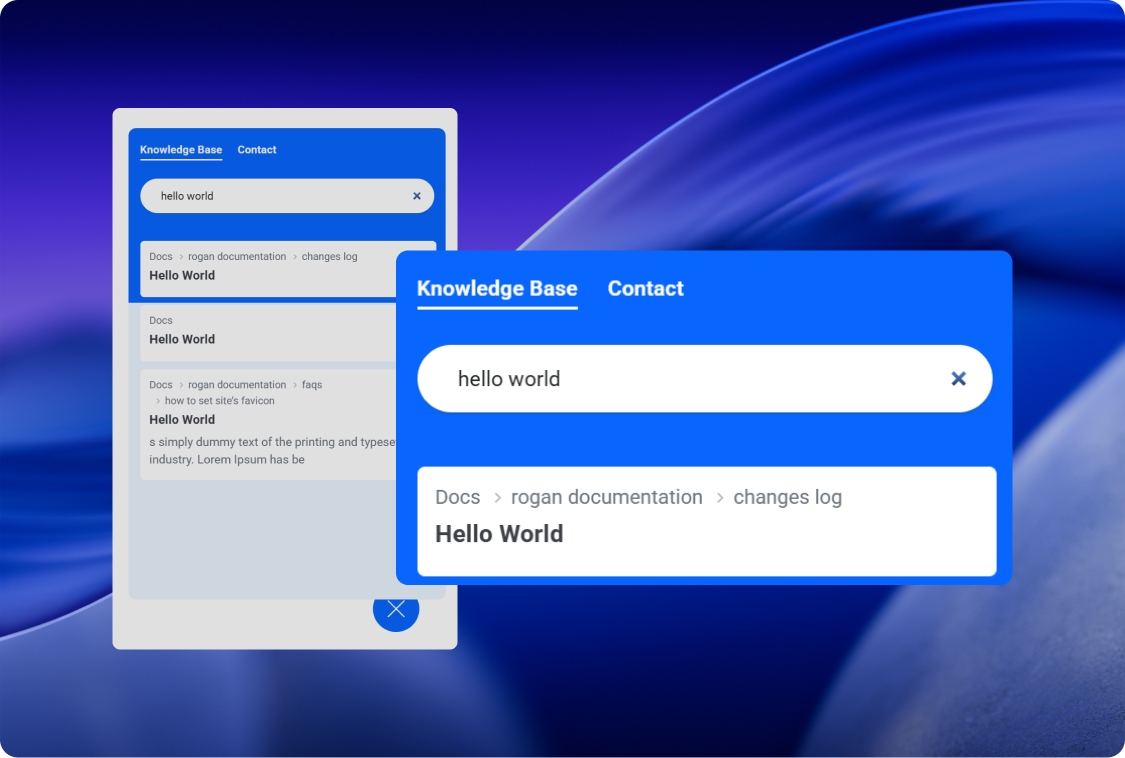The width and height of the screenshot is (1125, 758).
Task: Open the Hello World title in the enlarged result
Action: [x=499, y=534]
